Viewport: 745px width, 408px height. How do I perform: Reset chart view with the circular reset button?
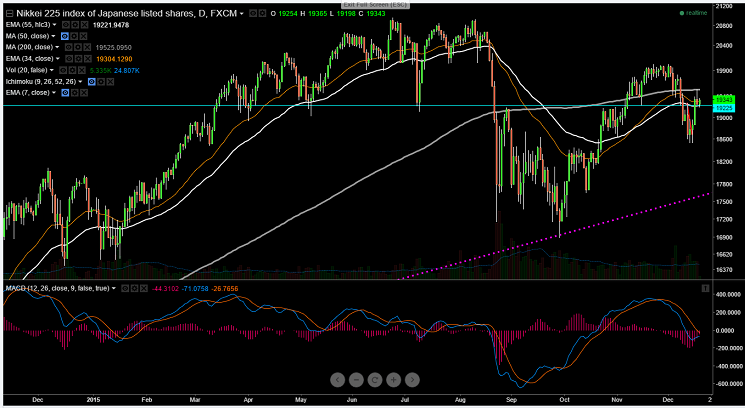tap(374, 380)
